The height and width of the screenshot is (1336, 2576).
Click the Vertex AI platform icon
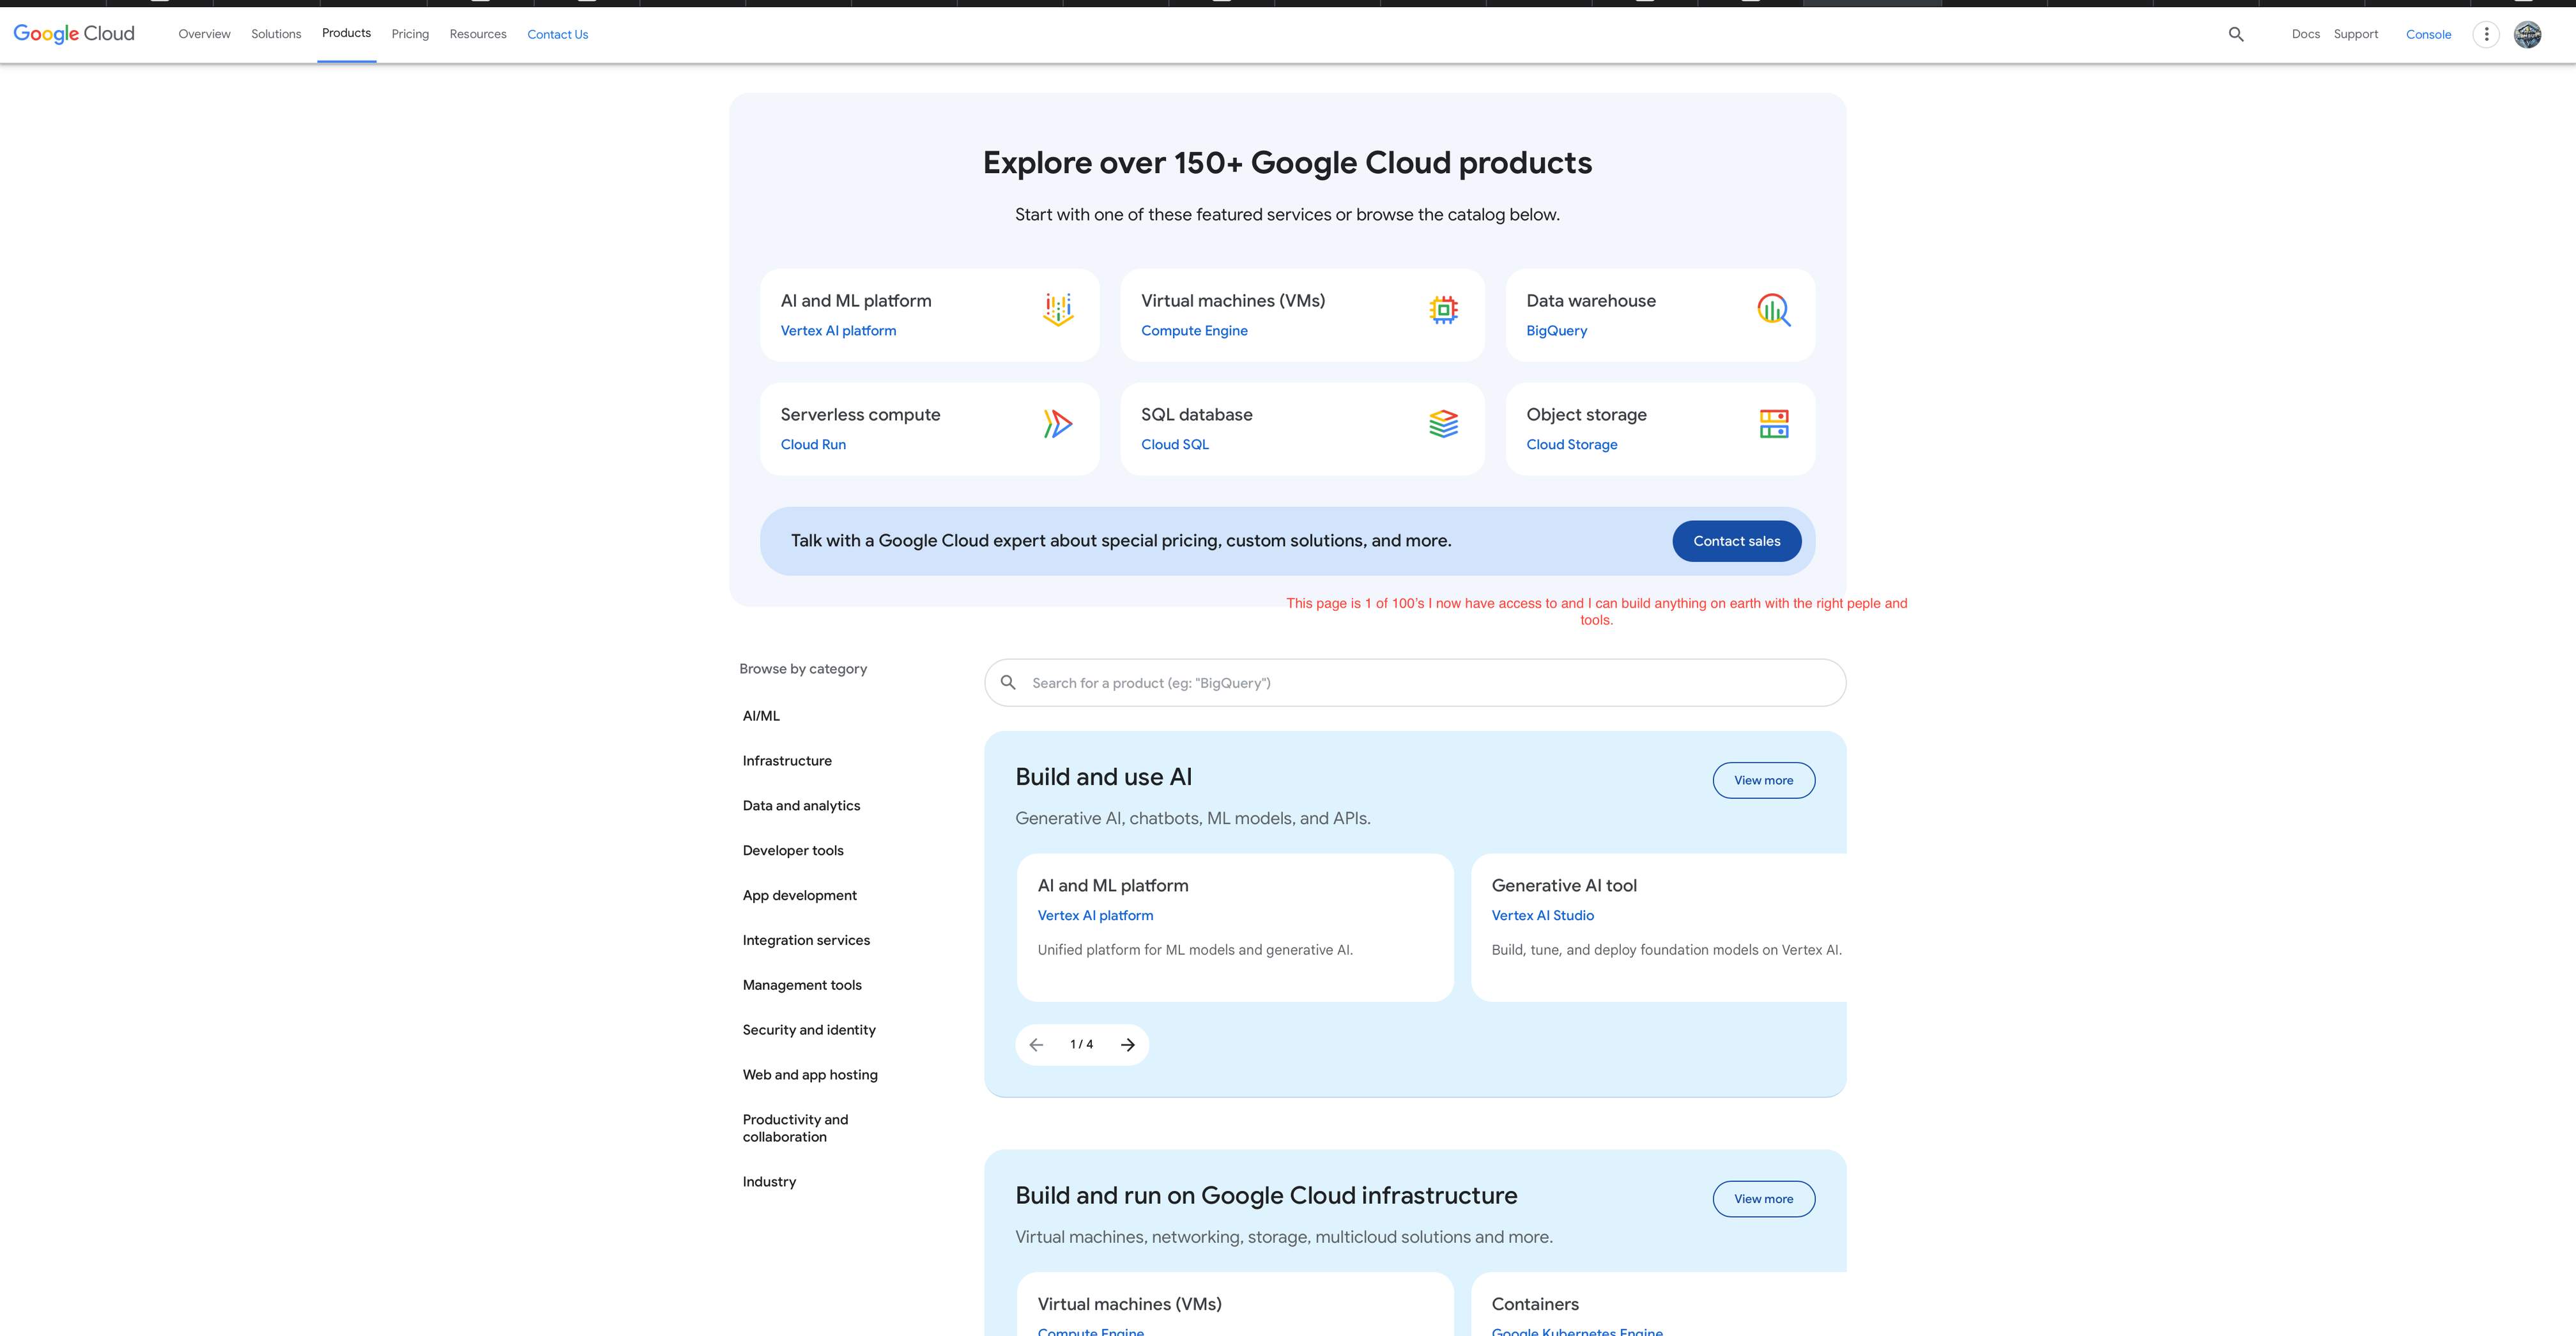click(x=1057, y=310)
